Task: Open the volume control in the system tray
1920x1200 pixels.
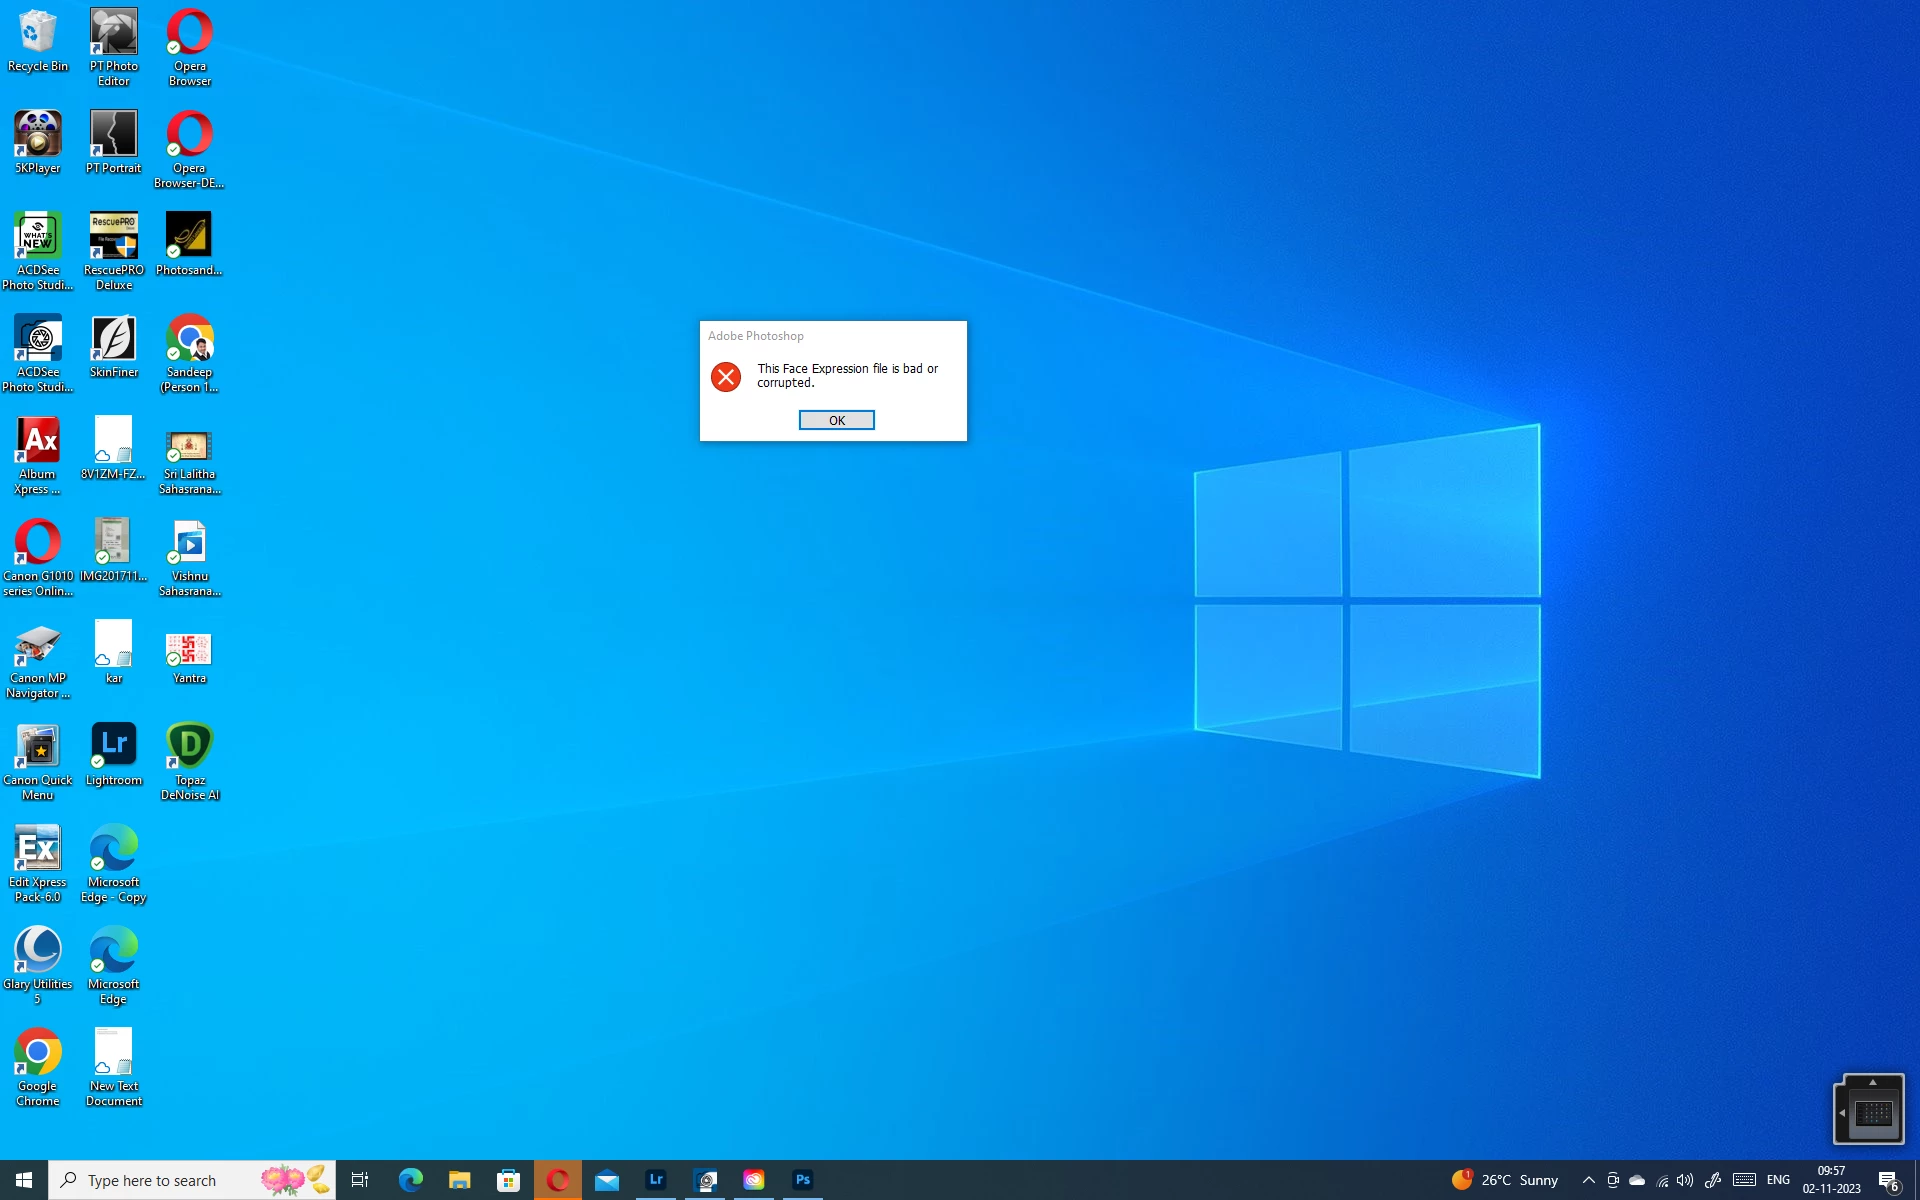Action: [1685, 1180]
